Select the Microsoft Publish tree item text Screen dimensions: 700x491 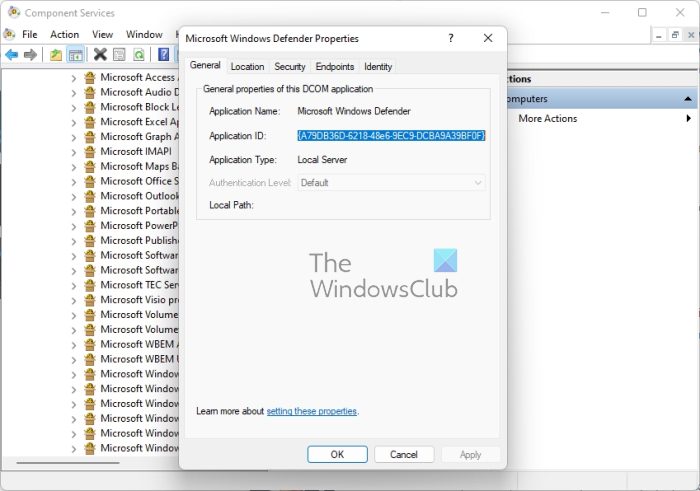(139, 241)
